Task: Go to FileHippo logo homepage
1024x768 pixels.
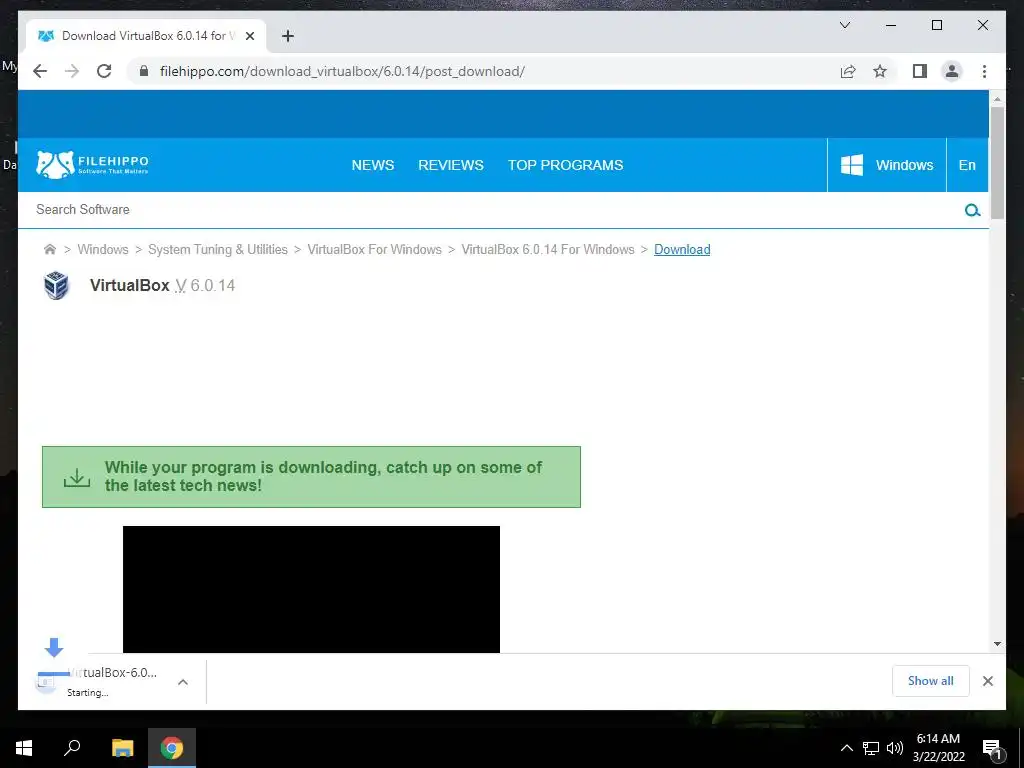Action: (x=92, y=165)
